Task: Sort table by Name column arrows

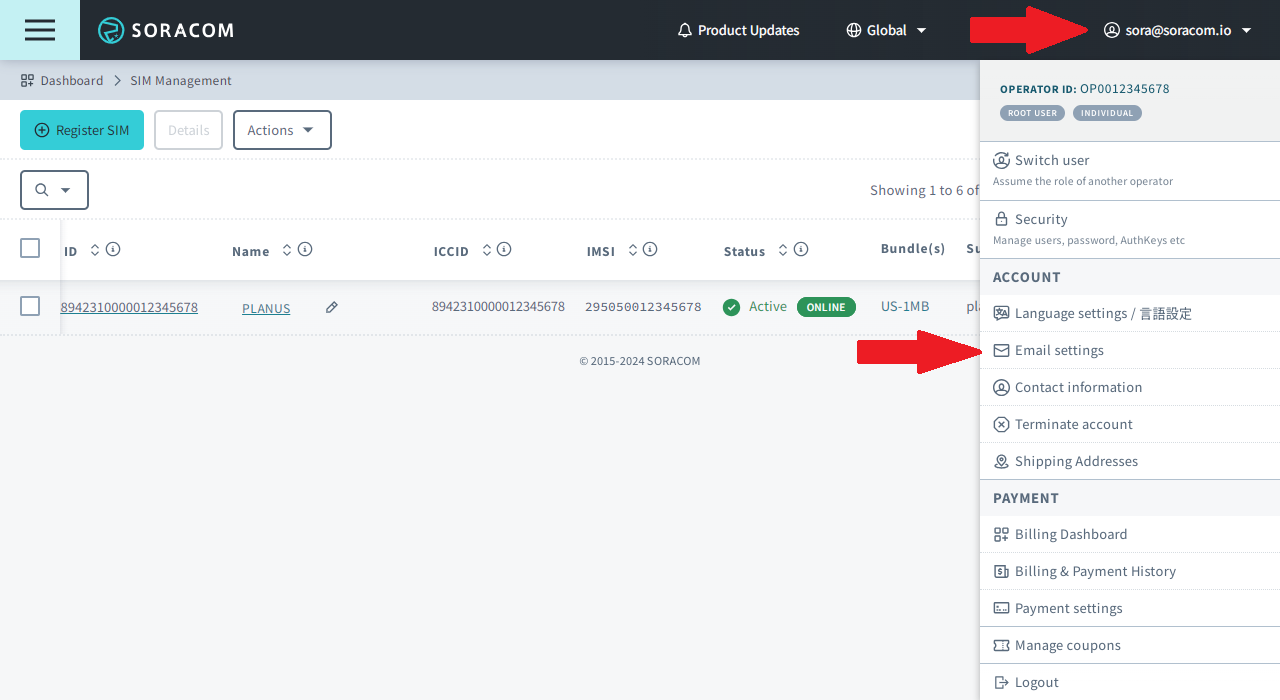Action: (287, 250)
